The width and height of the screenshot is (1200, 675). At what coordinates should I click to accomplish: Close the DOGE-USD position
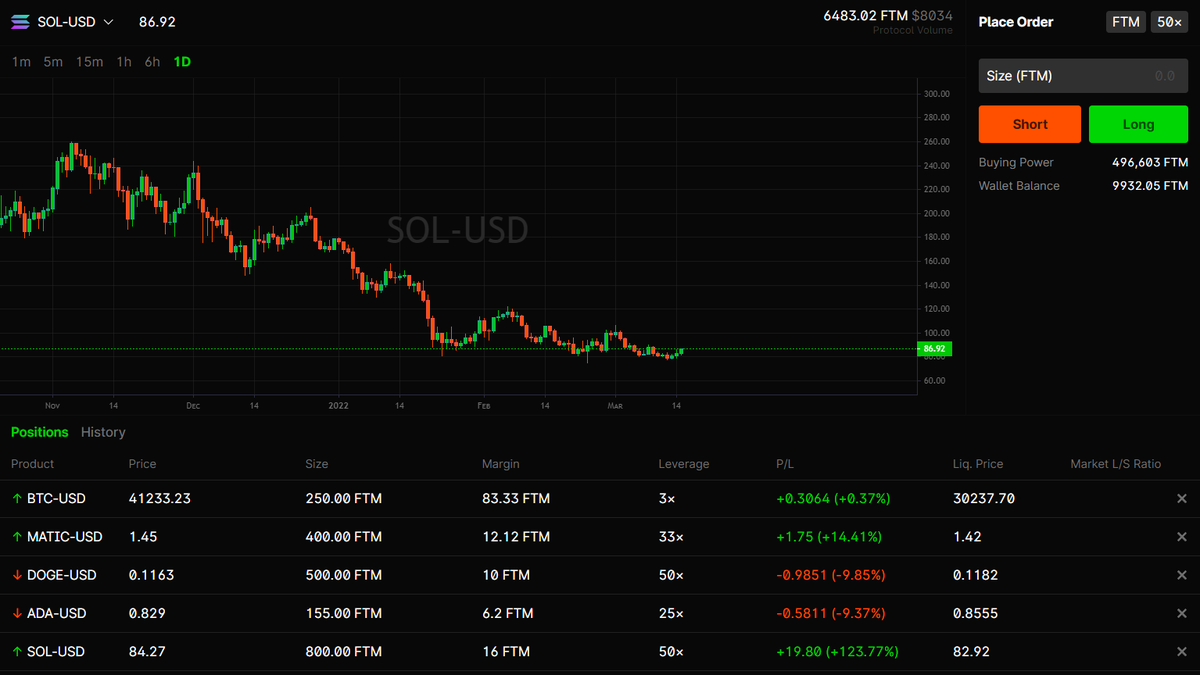coord(1181,575)
